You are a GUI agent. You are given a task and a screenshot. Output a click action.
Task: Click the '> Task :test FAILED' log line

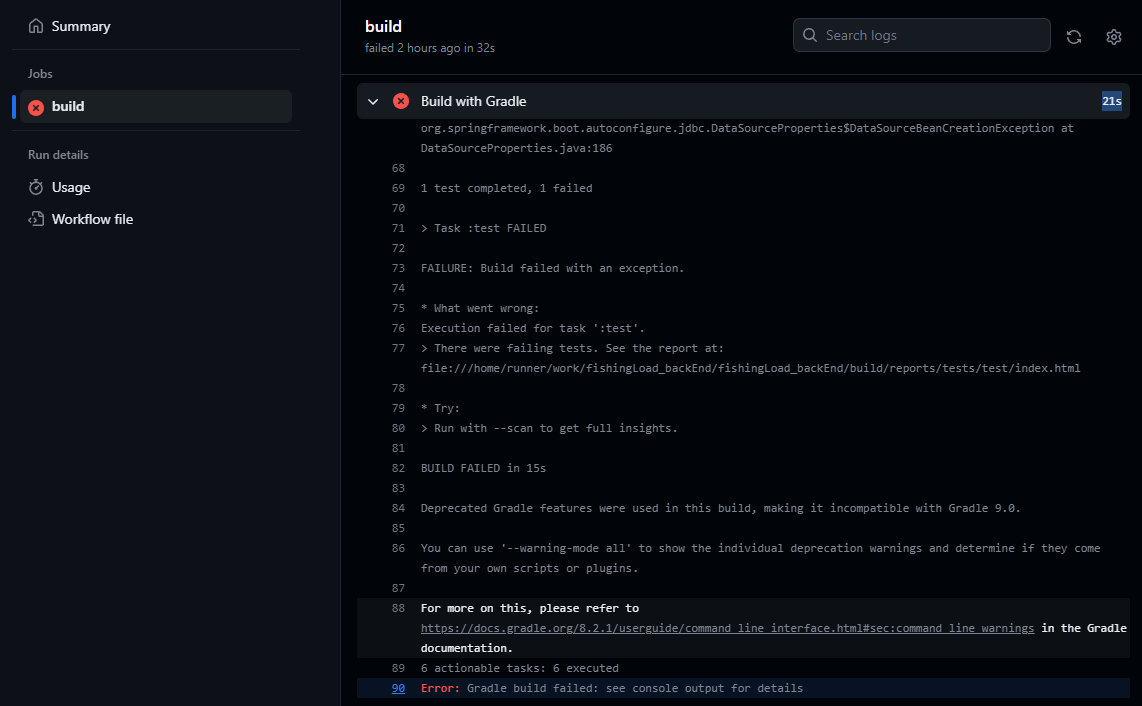(484, 228)
